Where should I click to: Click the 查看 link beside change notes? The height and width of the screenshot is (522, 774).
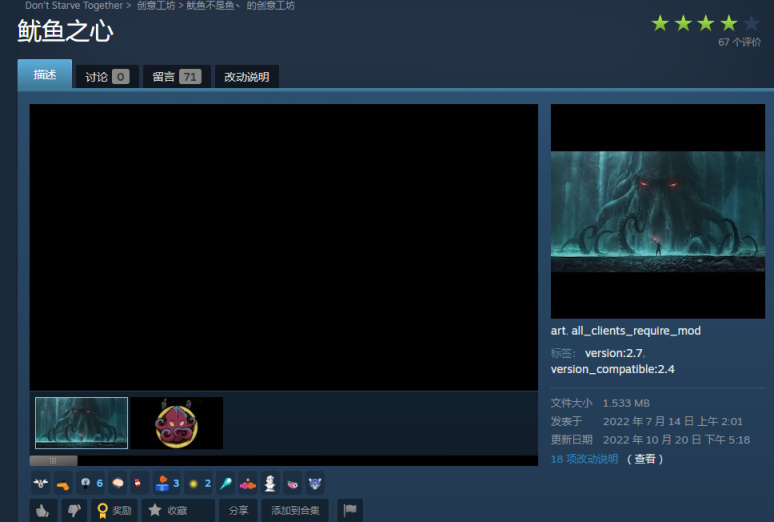[x=645, y=459]
